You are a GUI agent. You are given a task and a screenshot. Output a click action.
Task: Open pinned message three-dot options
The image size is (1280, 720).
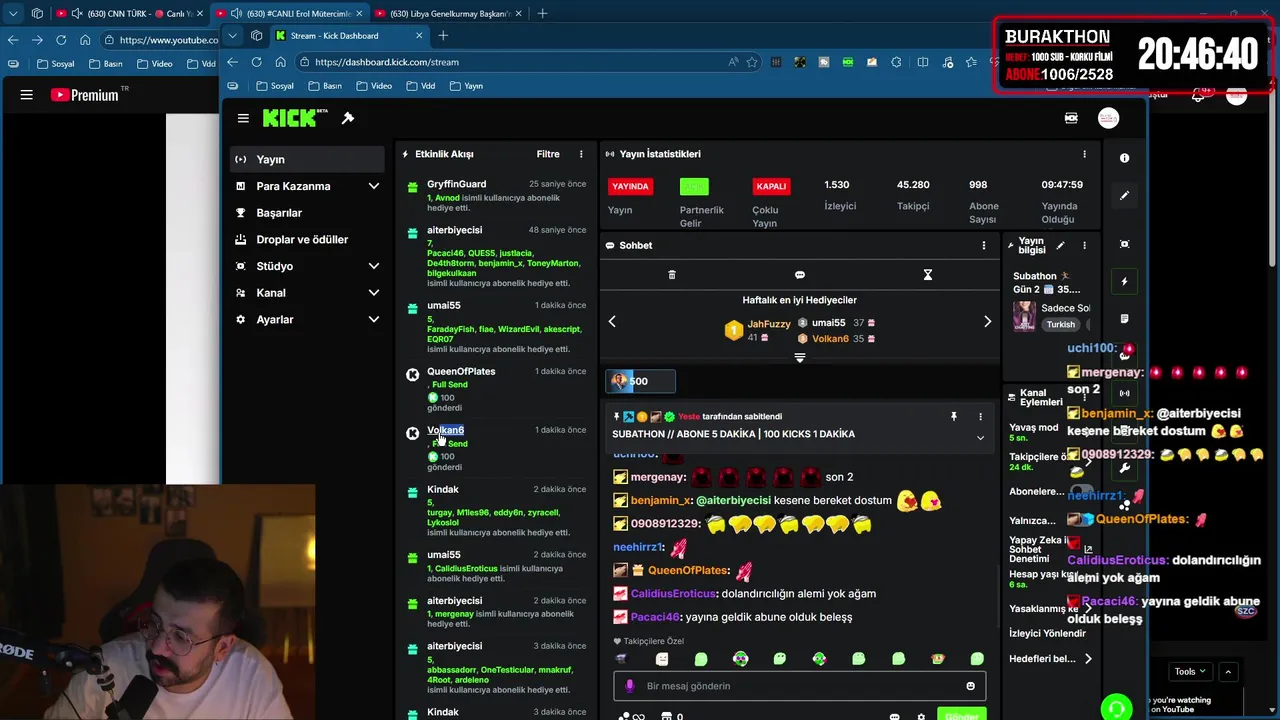980,416
